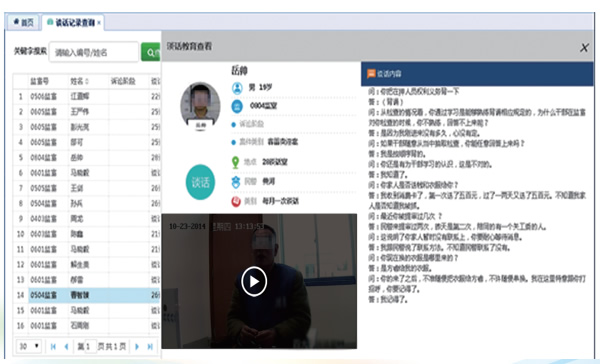Click the teal 谈话 circle button
Viewport: 600px width, 364px height.
point(200,182)
